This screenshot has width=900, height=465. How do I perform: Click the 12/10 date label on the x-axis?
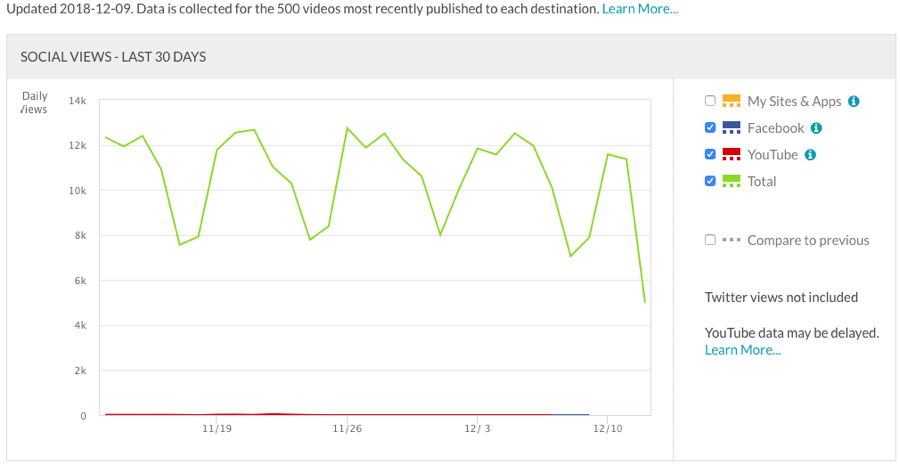[x=608, y=429]
